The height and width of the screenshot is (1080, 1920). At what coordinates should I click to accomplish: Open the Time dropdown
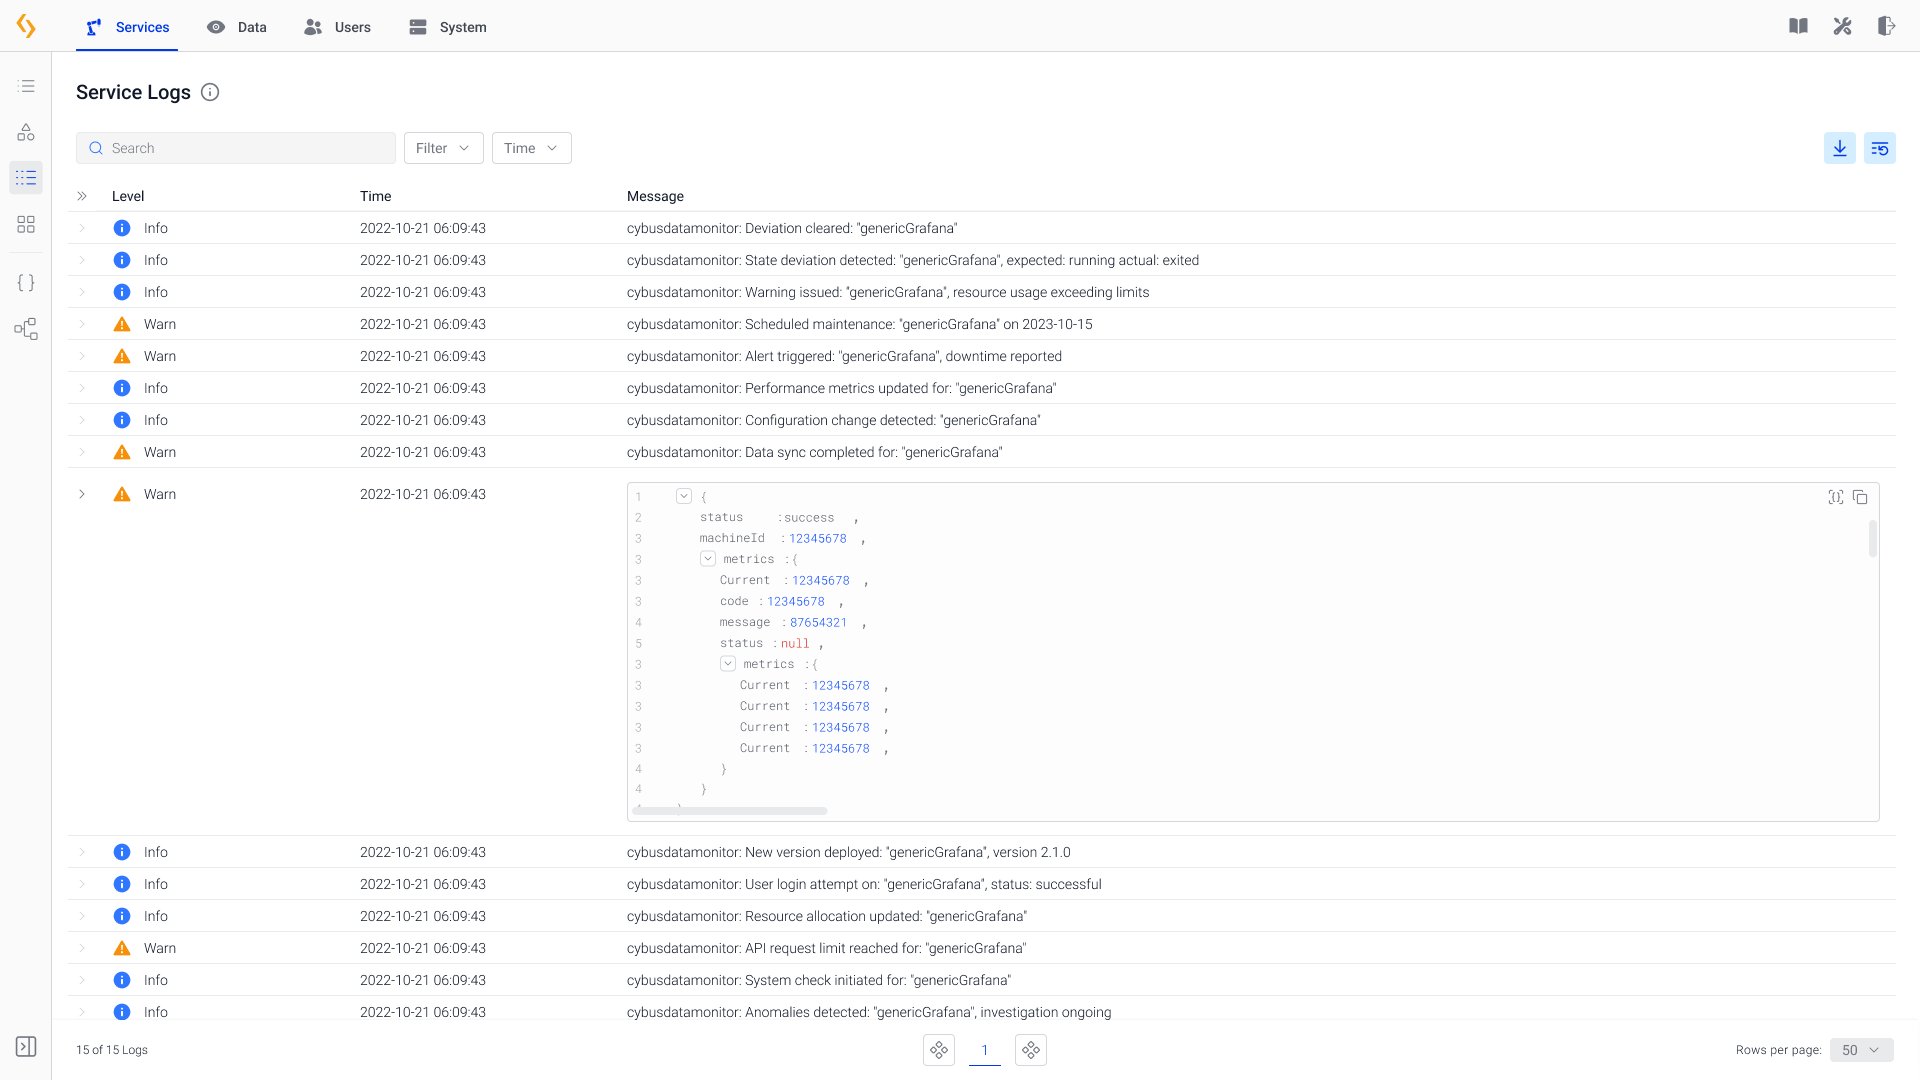[531, 148]
